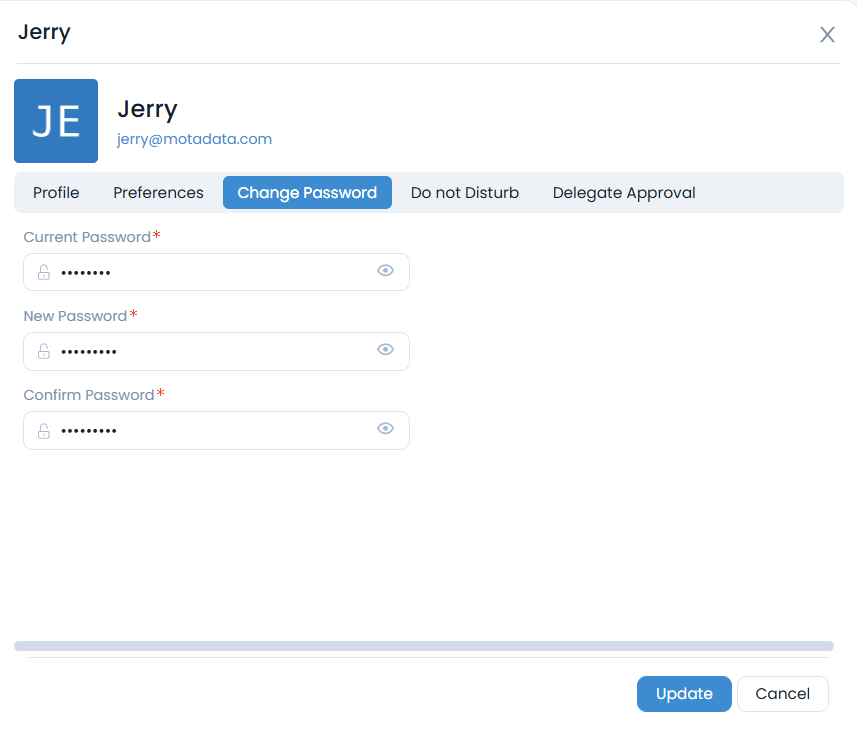
Task: Click the Cancel button
Action: (x=782, y=694)
